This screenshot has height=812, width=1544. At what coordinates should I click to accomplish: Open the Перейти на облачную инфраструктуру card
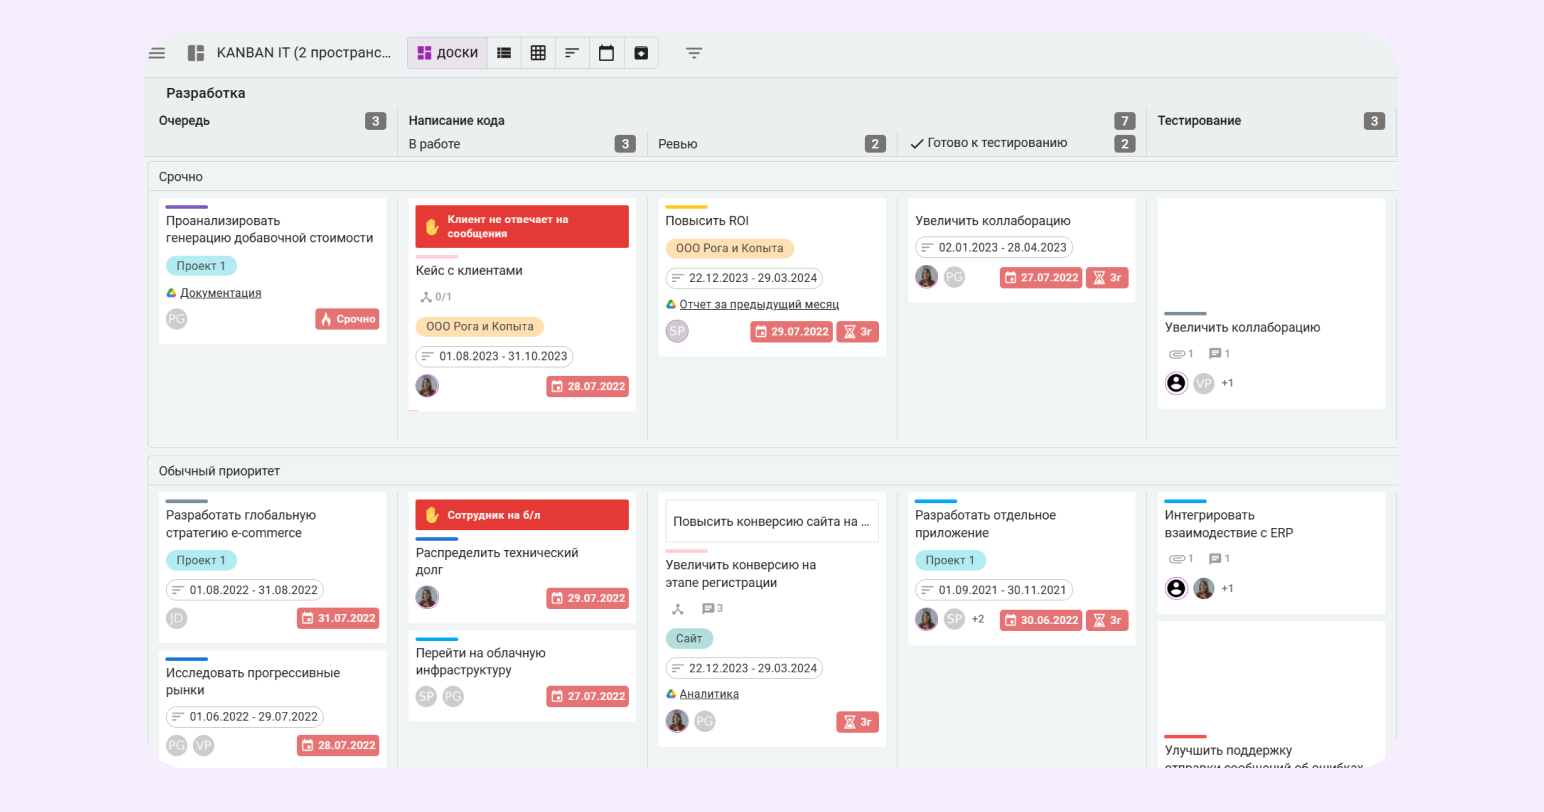480,662
